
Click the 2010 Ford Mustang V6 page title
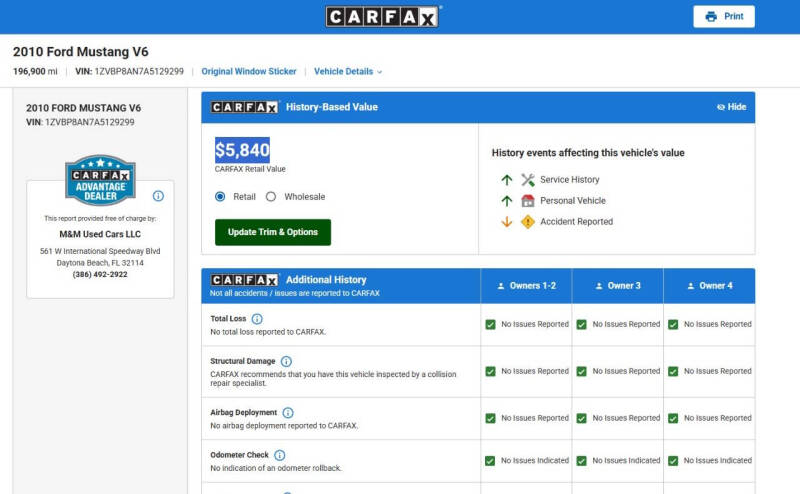tap(81, 52)
